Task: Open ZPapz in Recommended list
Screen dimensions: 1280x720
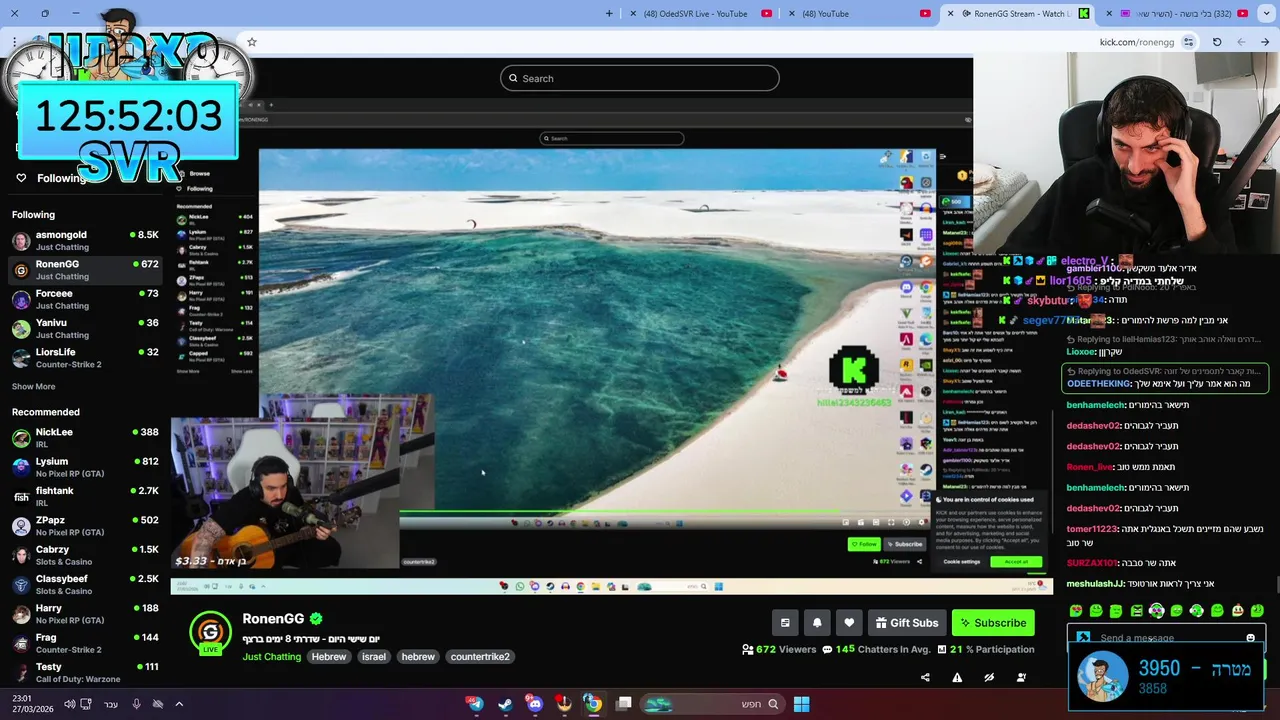Action: pos(85,526)
